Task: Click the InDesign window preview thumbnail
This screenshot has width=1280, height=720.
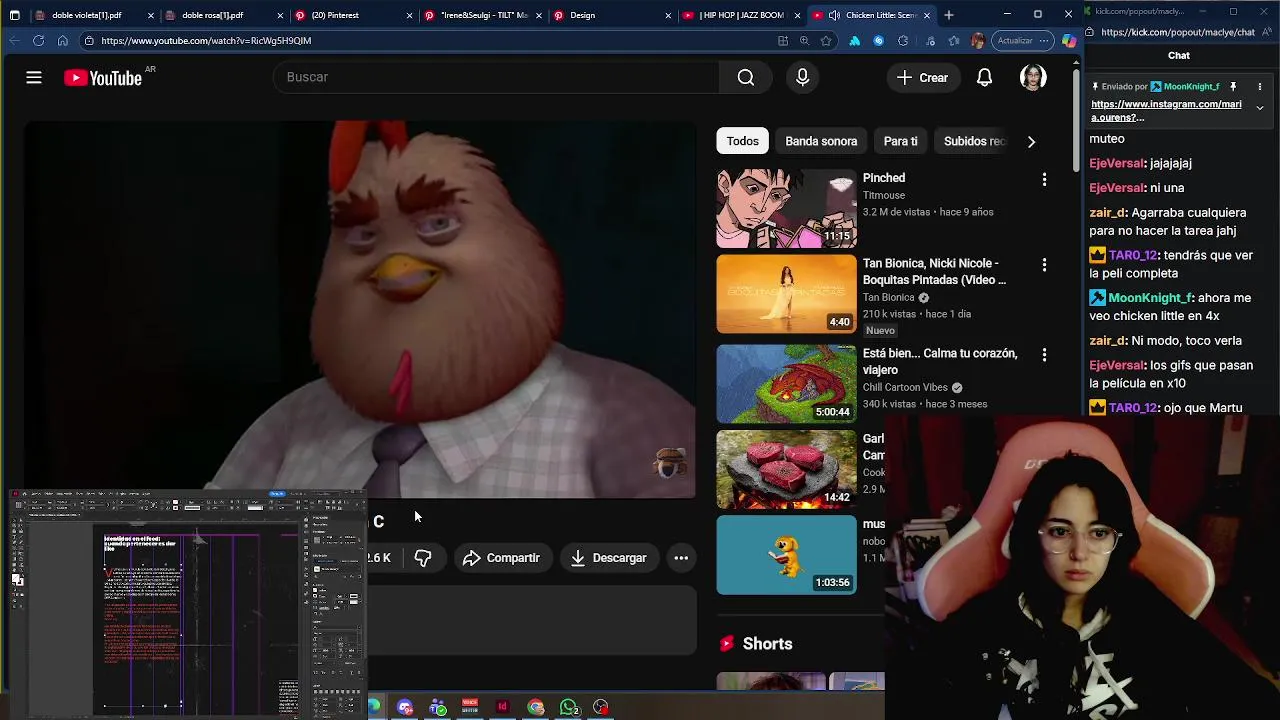Action: tap(187, 602)
